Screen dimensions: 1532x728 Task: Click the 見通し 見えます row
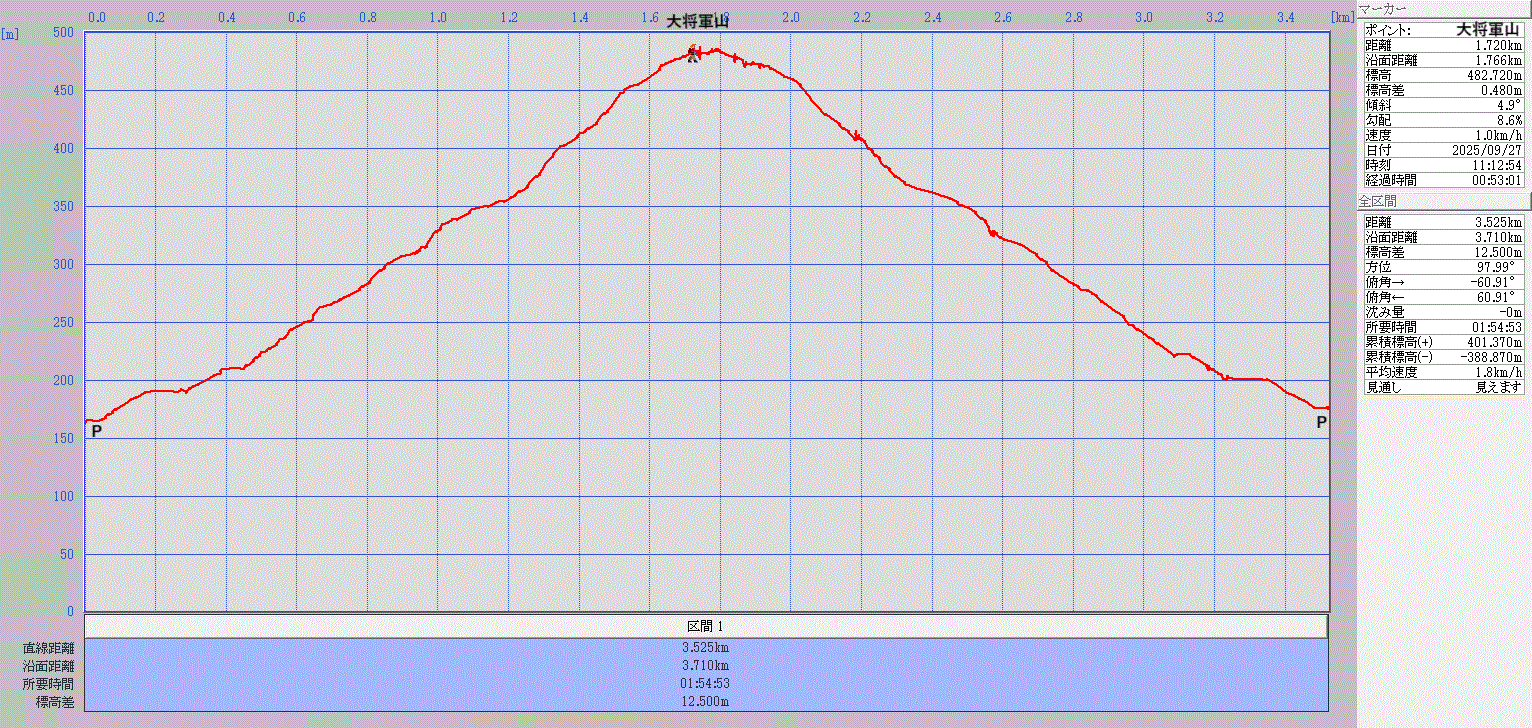click(1444, 387)
